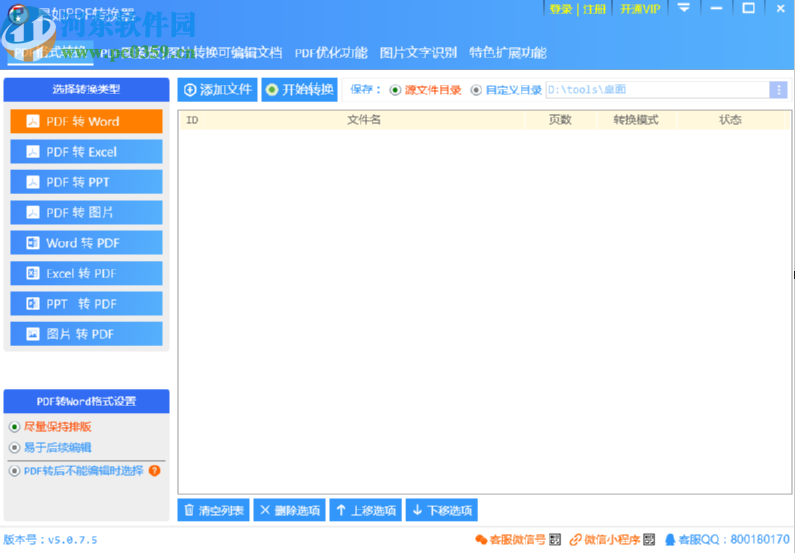
Task: Select Word 转 PDF conversion type
Action: click(x=86, y=243)
